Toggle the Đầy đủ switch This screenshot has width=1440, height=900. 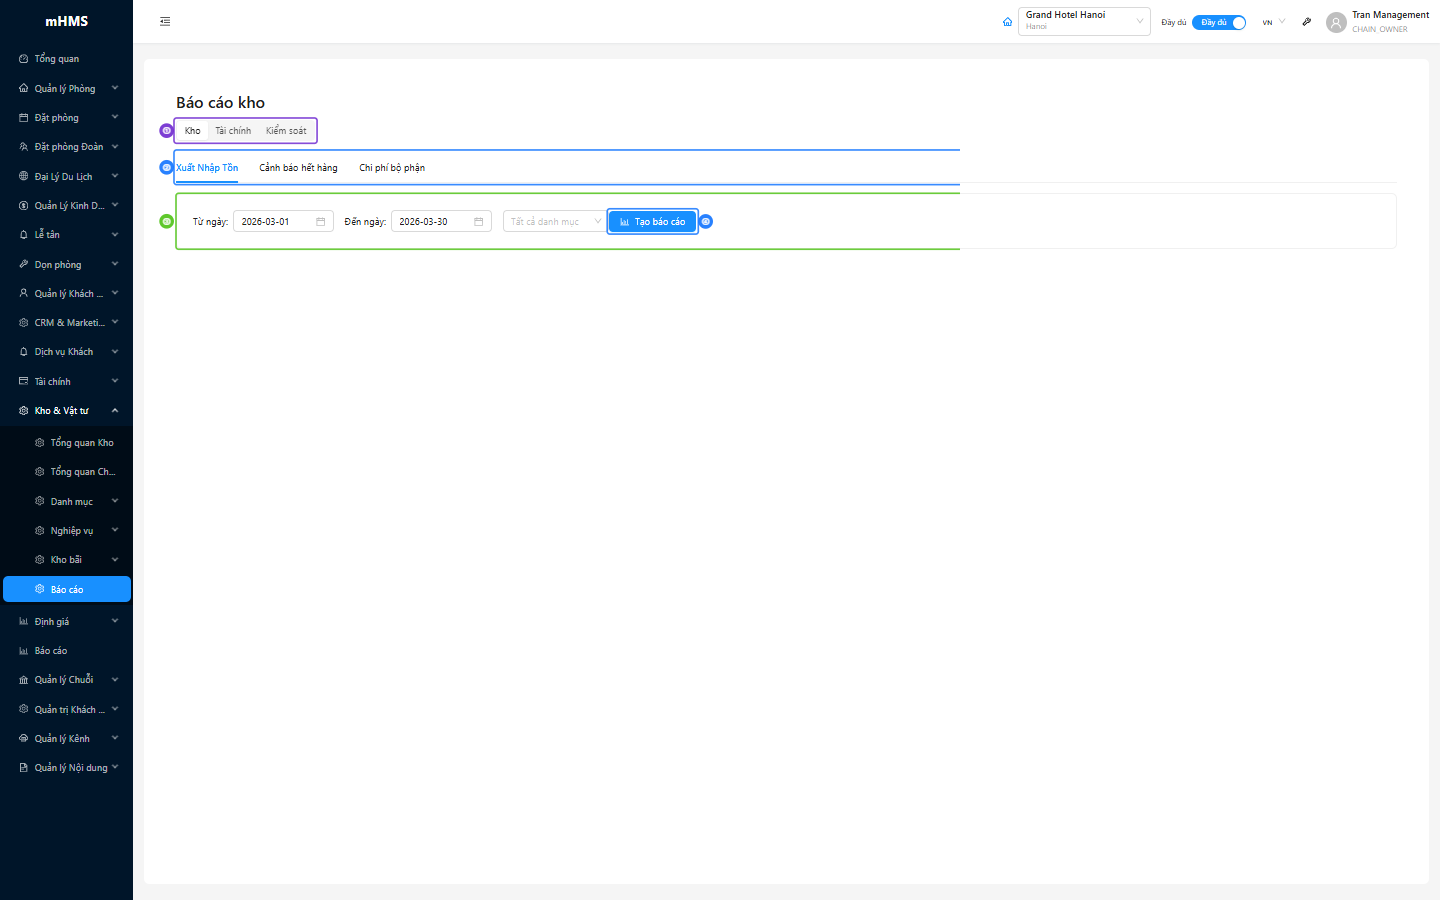click(x=1218, y=22)
